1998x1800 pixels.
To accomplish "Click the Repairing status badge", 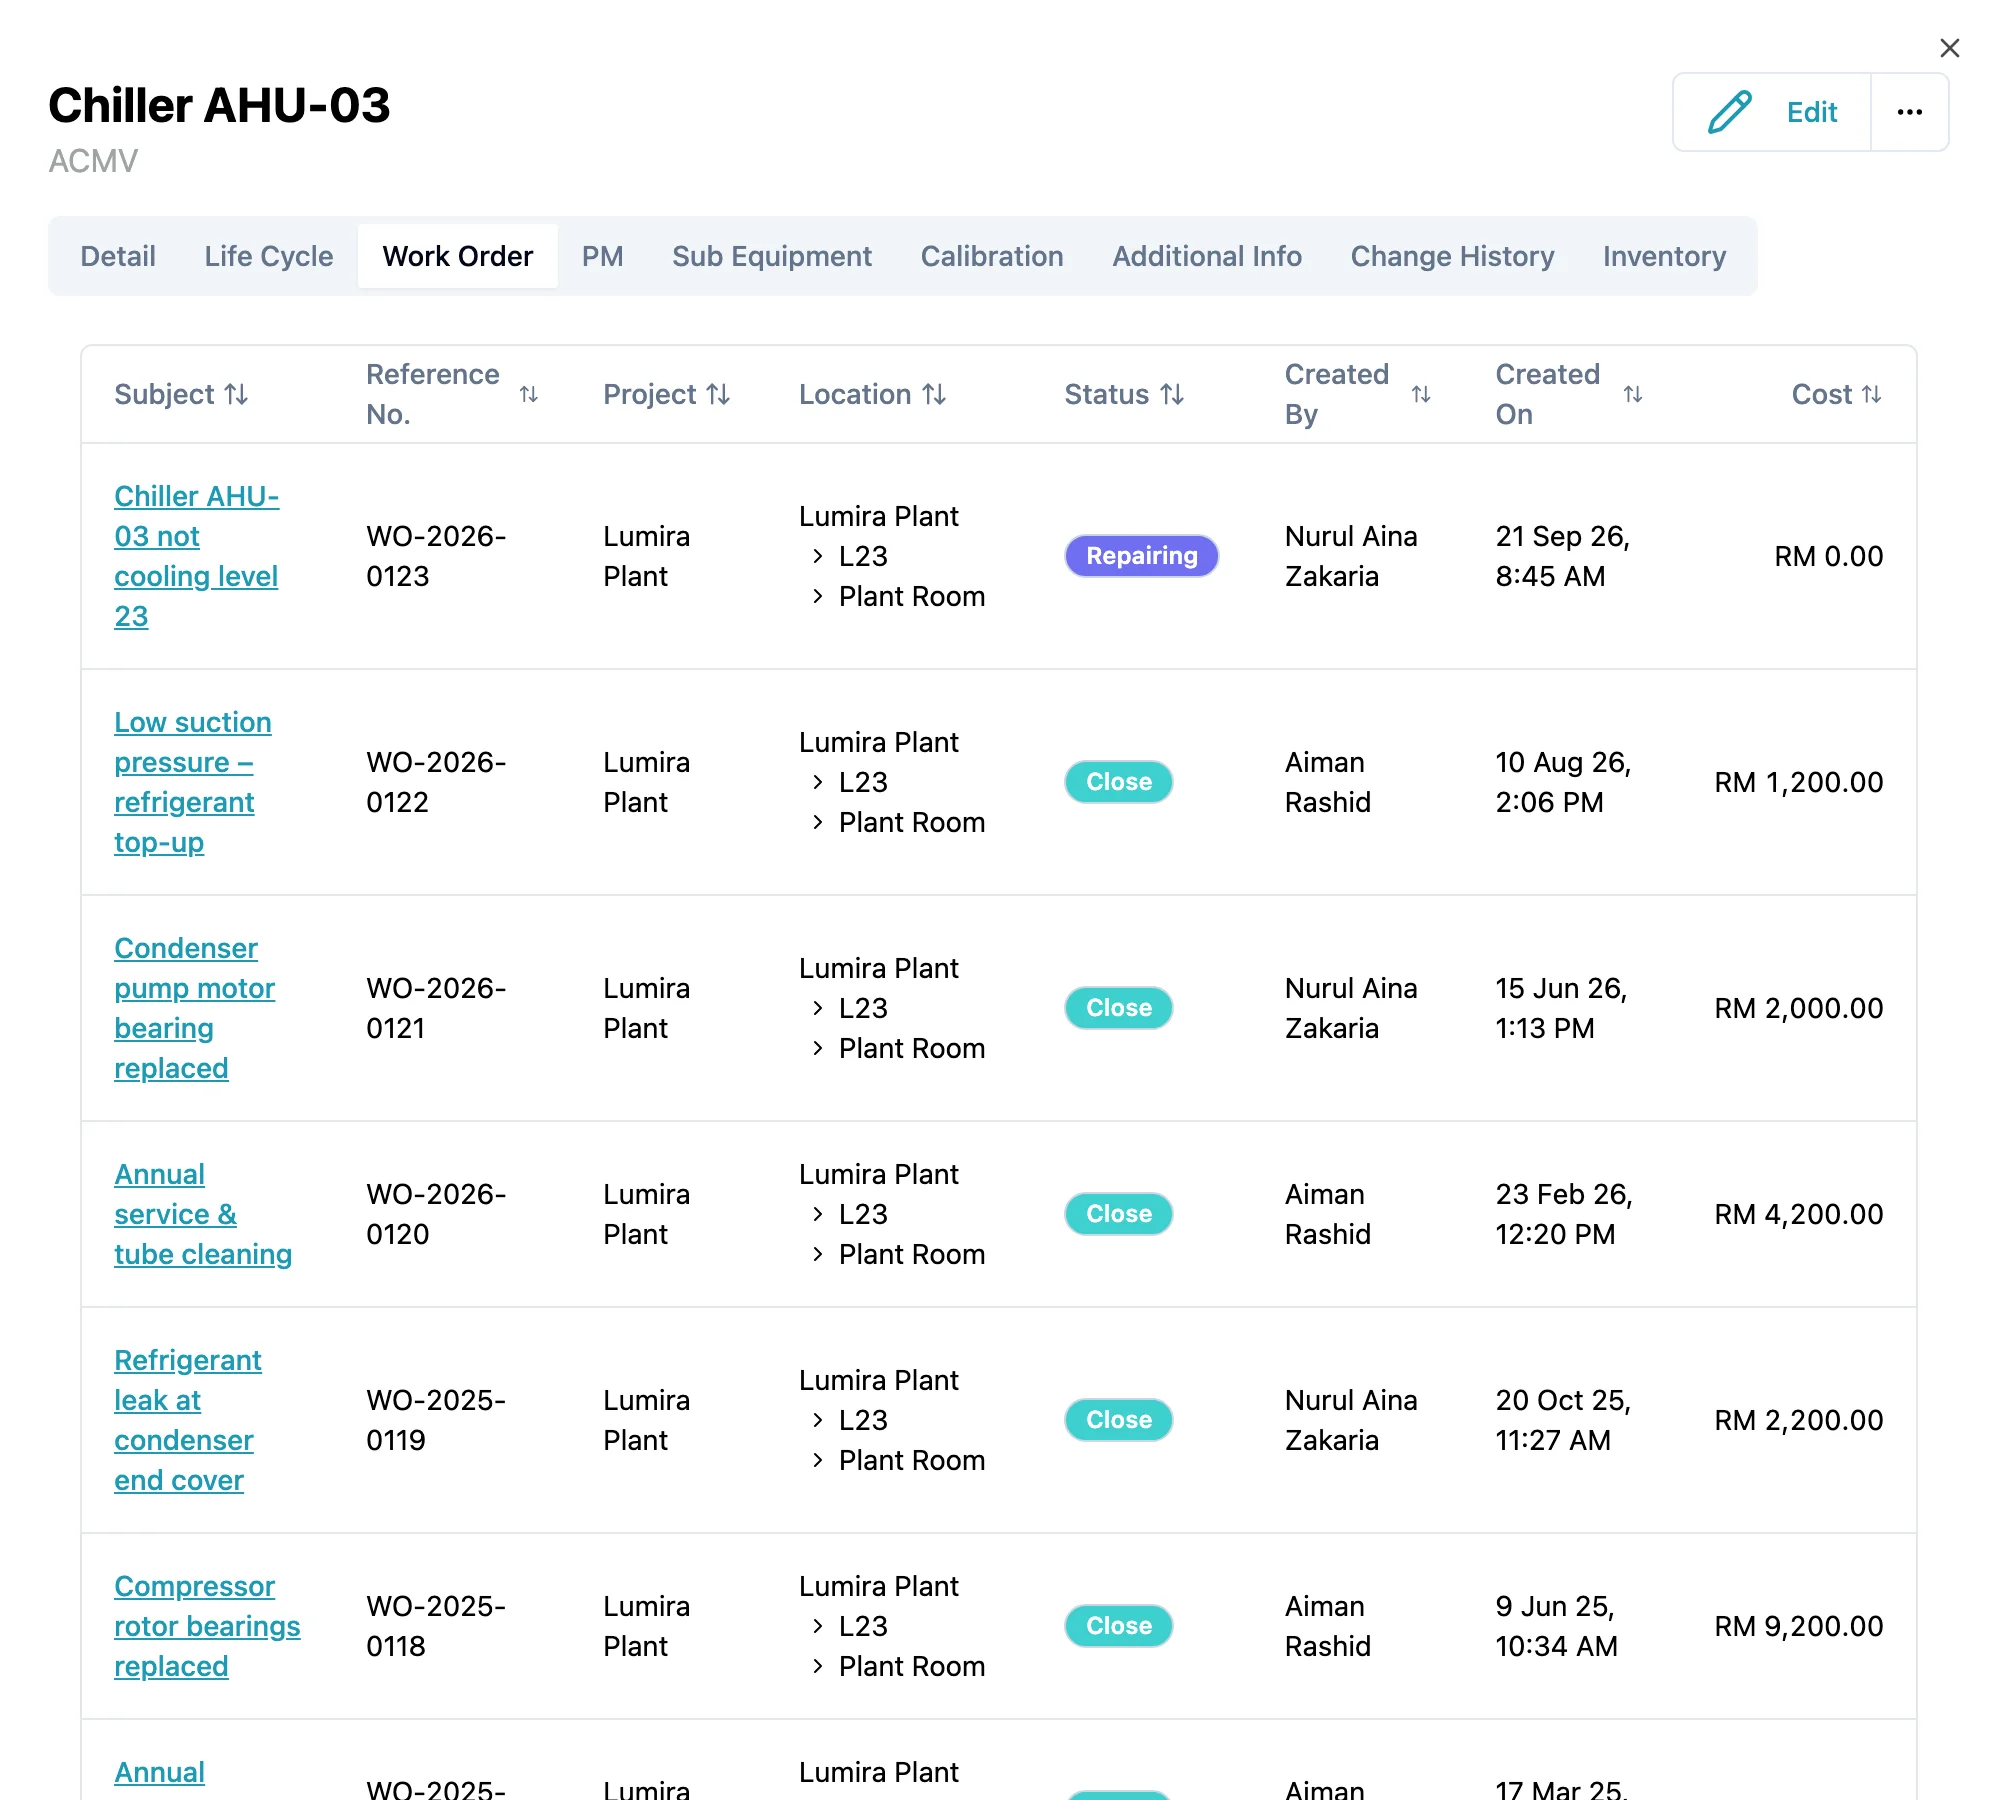I will coord(1141,556).
